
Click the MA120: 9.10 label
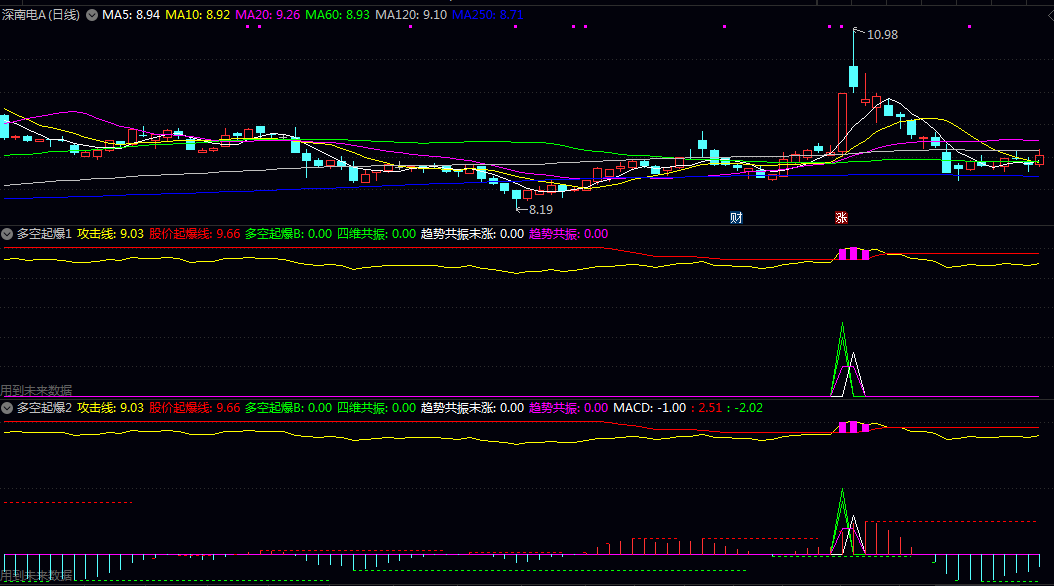click(411, 15)
